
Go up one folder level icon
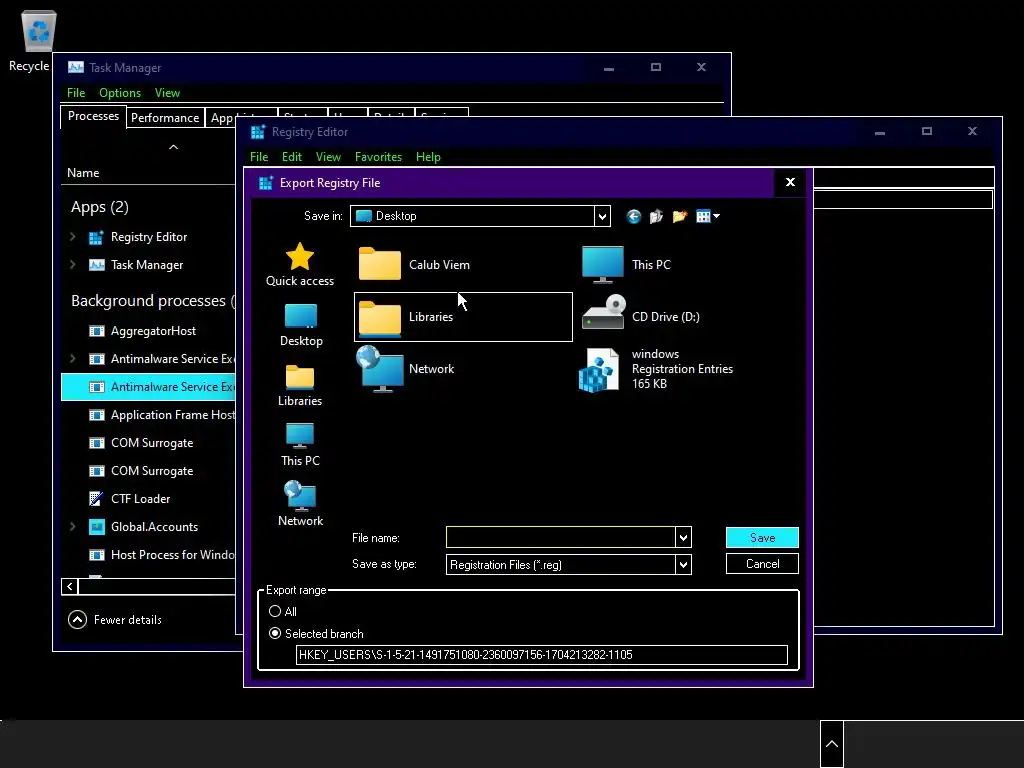tap(656, 216)
